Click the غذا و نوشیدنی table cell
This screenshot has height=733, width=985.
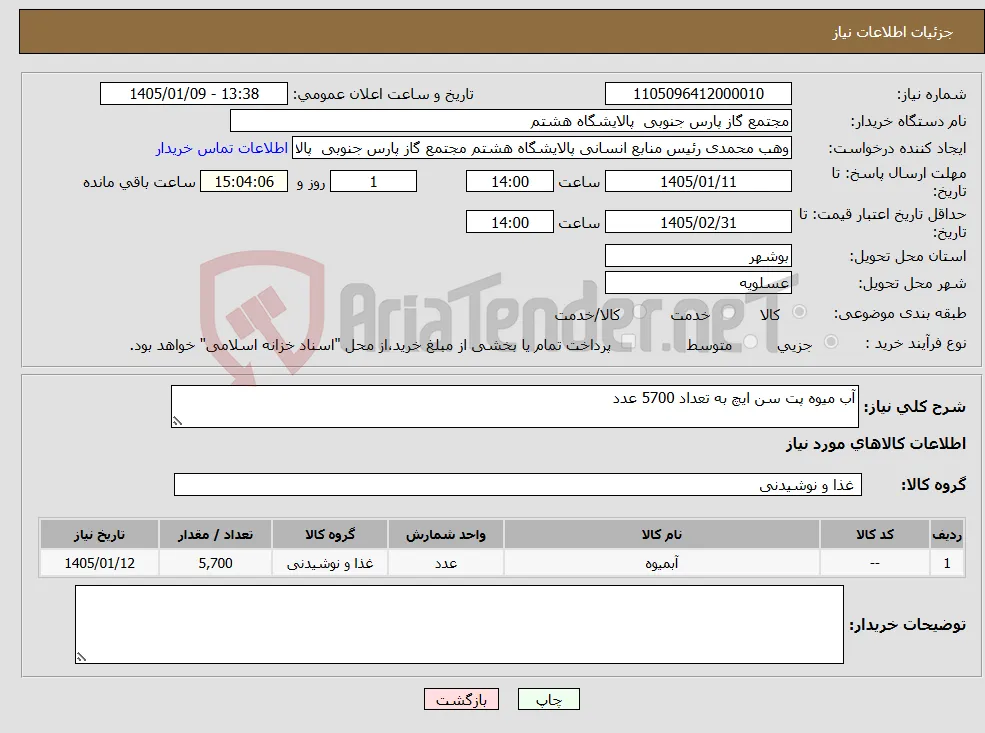(330, 563)
